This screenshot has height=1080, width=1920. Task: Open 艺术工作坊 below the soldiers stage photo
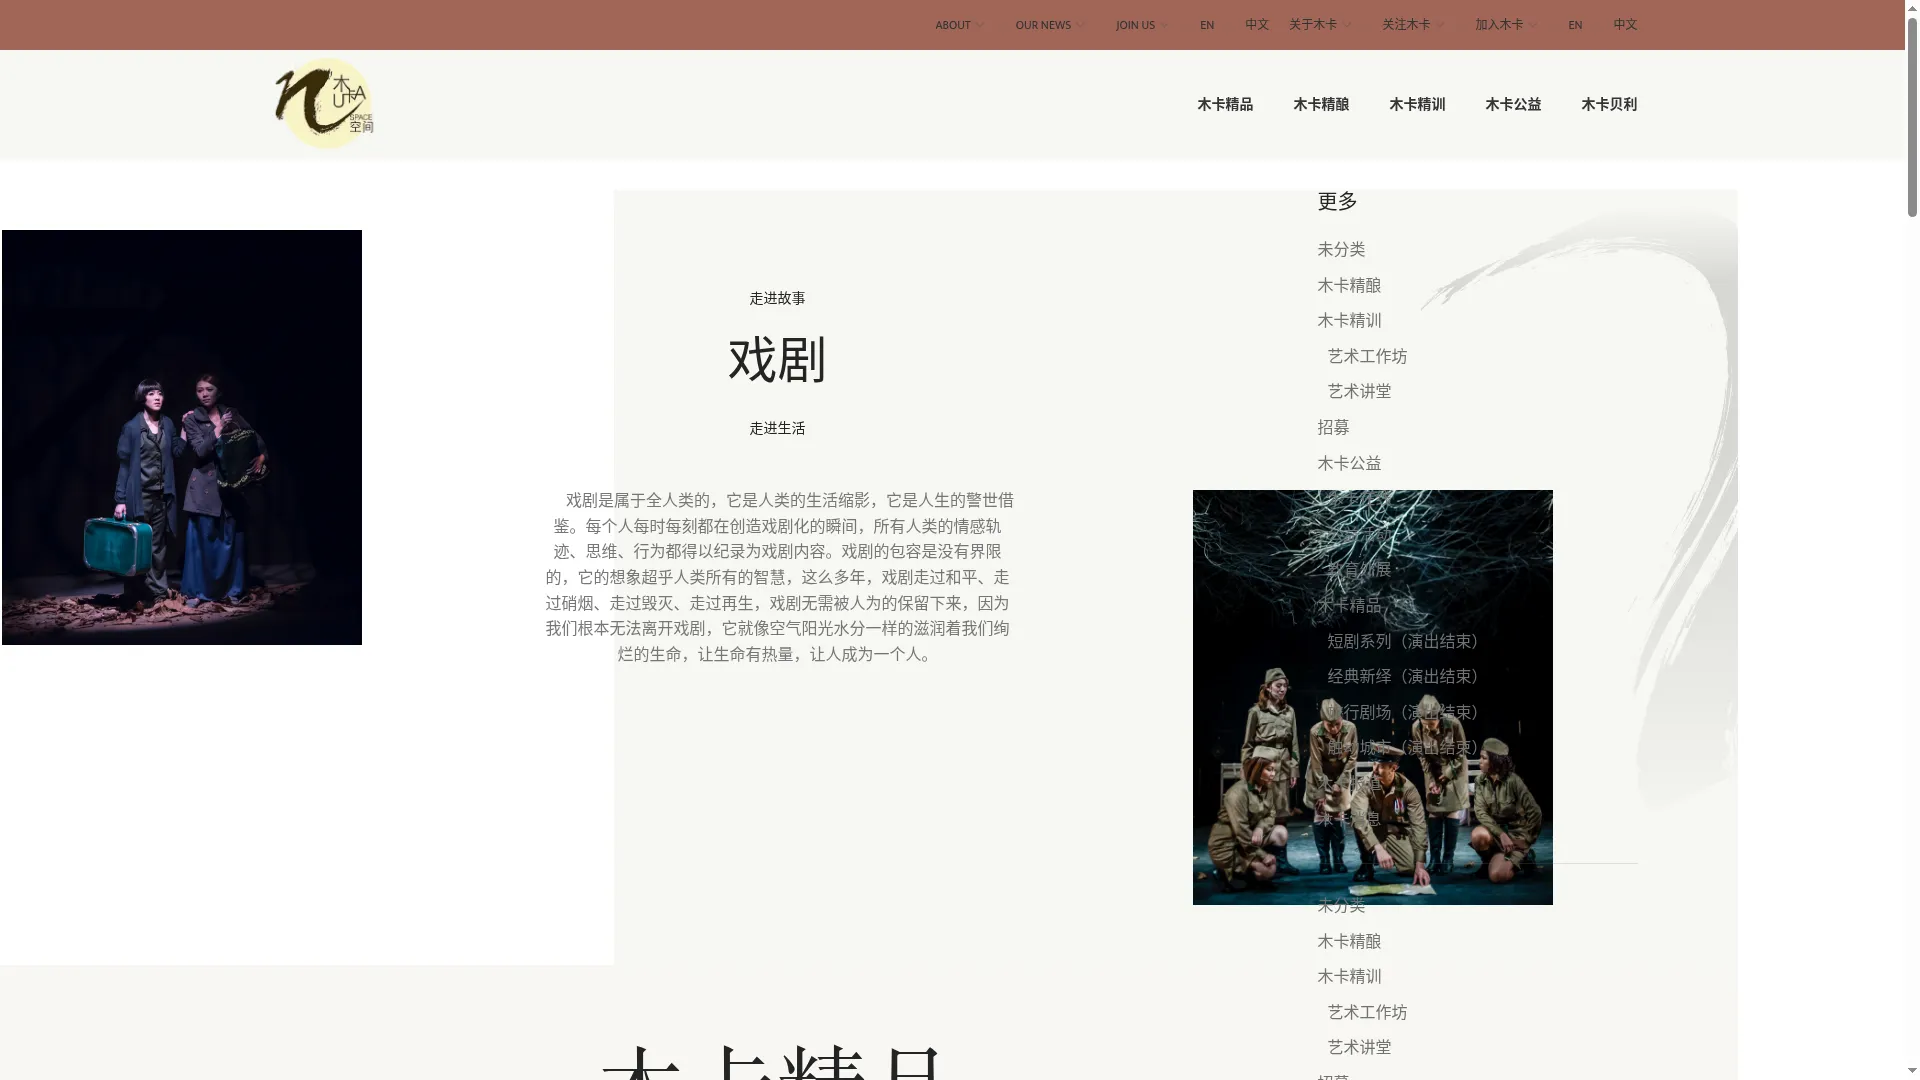[x=1367, y=1013]
